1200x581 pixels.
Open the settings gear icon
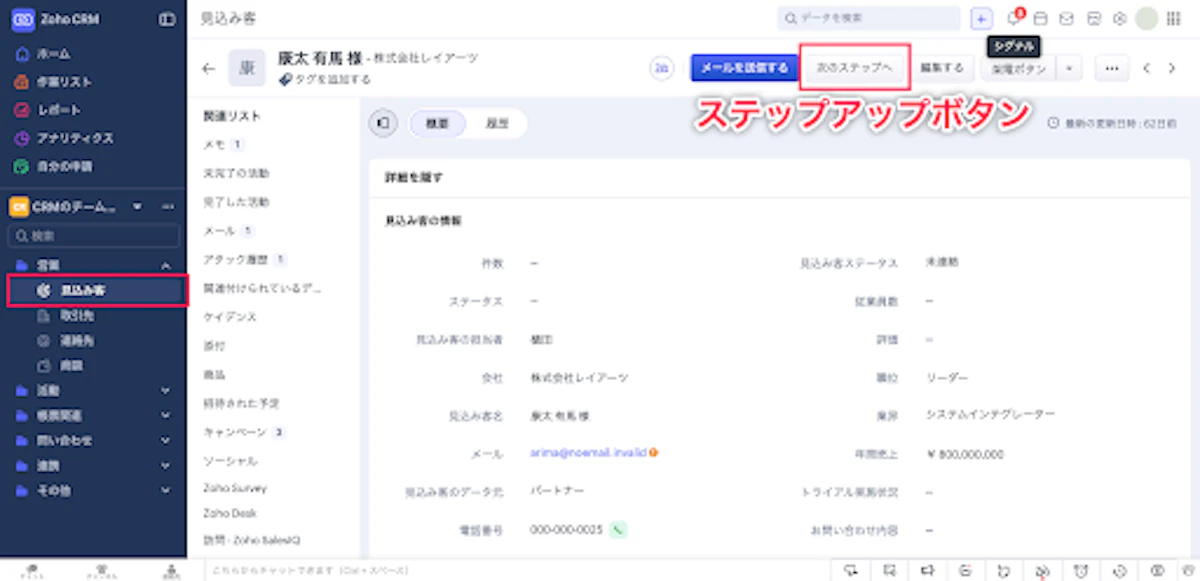tap(1120, 18)
